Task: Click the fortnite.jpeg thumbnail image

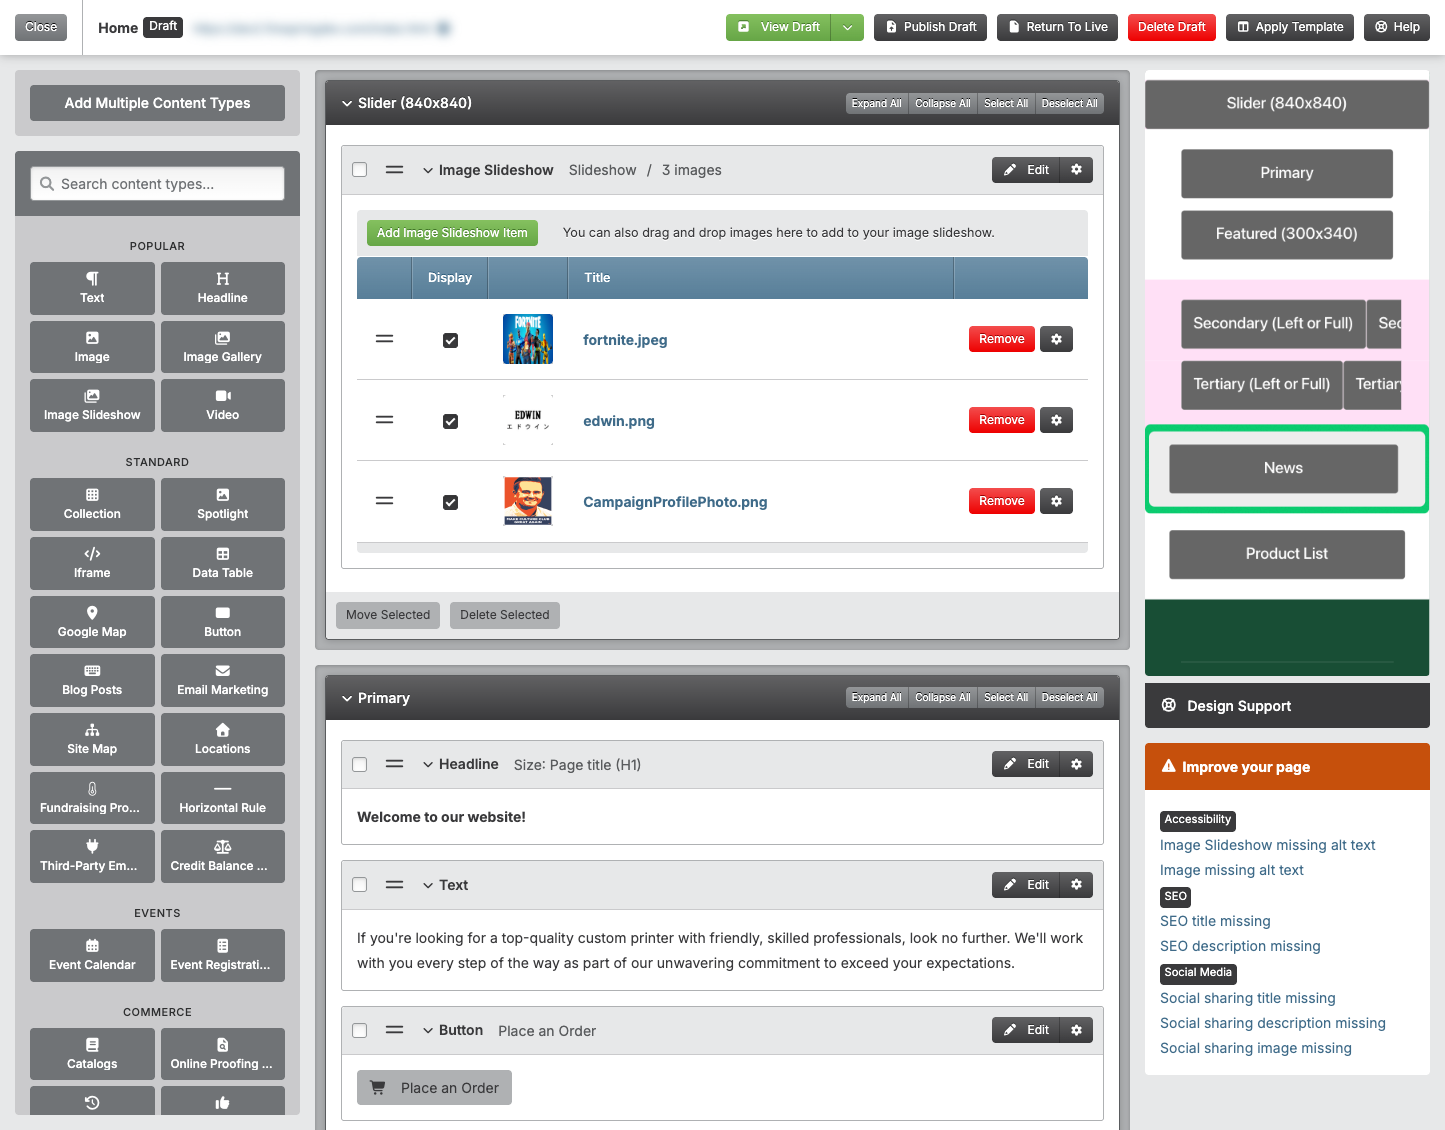Action: click(x=528, y=339)
